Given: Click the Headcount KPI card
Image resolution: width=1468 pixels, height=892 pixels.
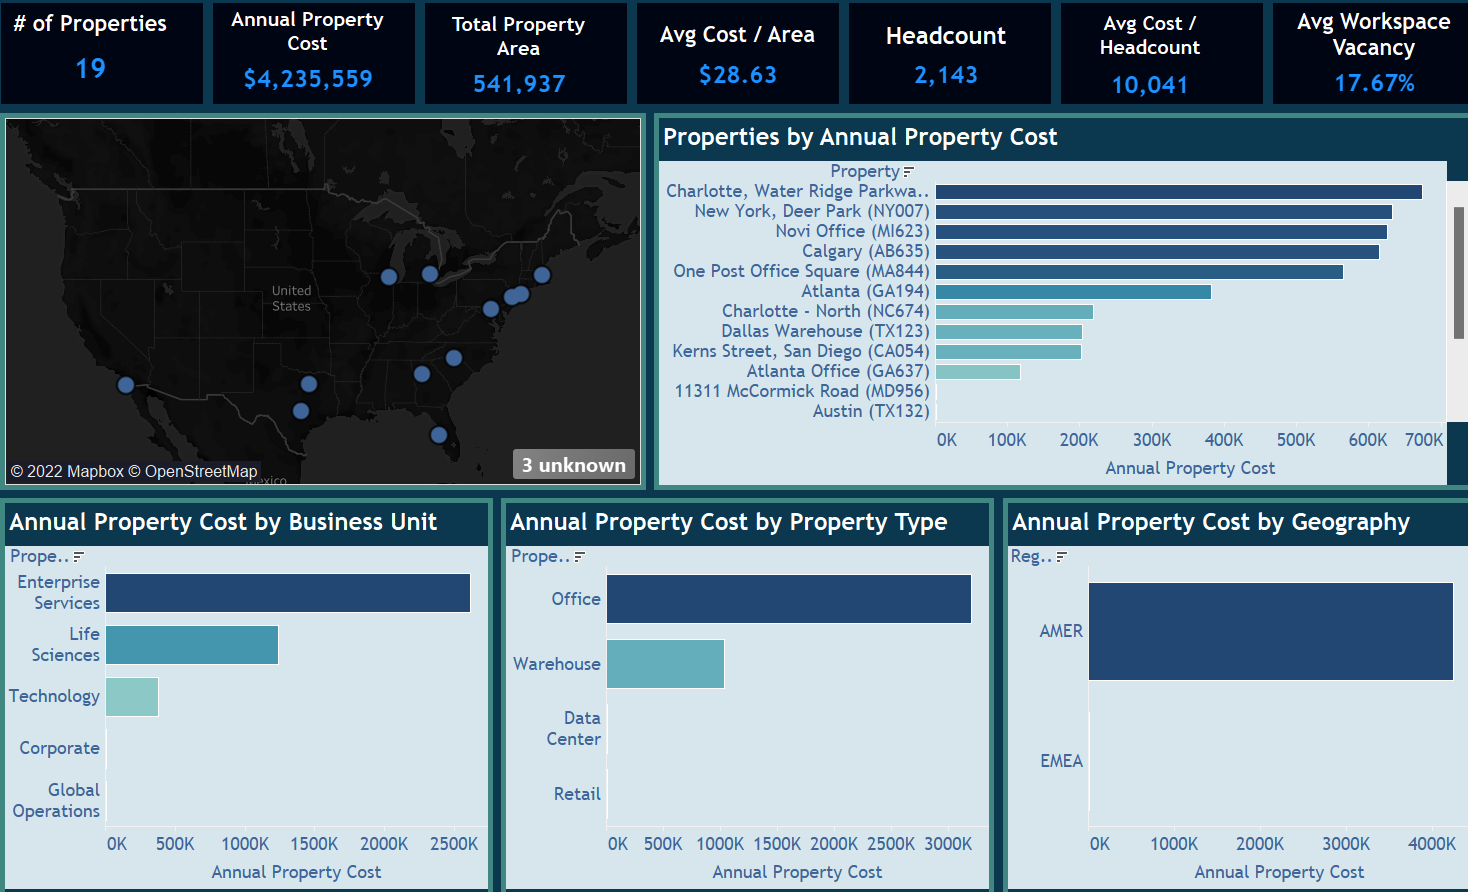Looking at the screenshot, I should tap(946, 54).
